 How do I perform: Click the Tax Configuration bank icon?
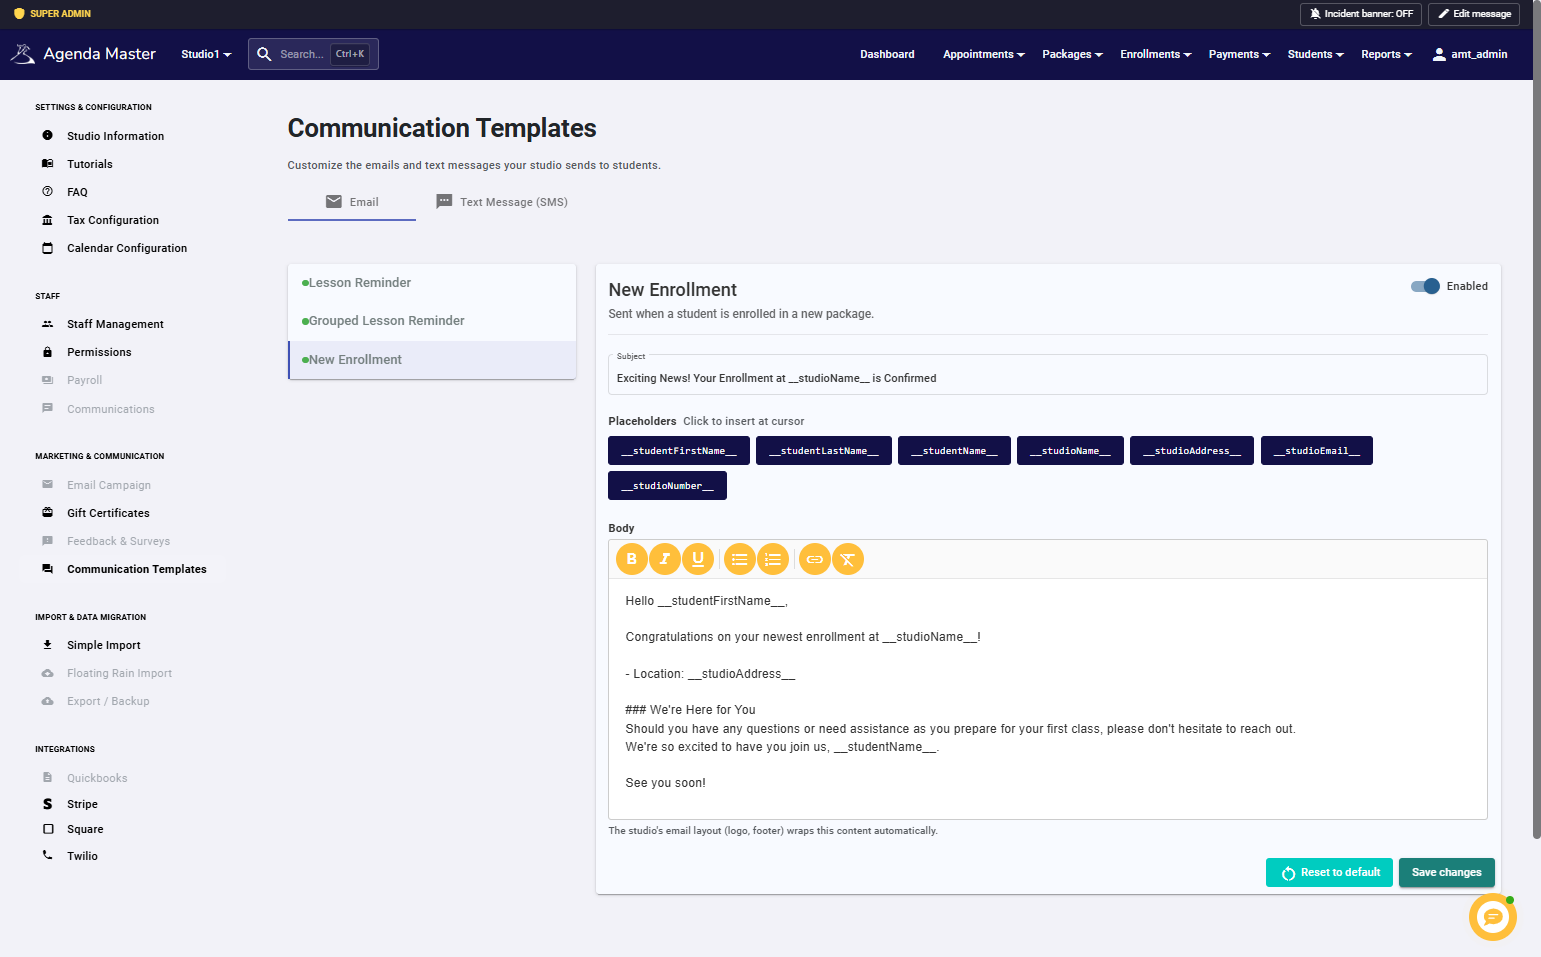click(x=47, y=220)
